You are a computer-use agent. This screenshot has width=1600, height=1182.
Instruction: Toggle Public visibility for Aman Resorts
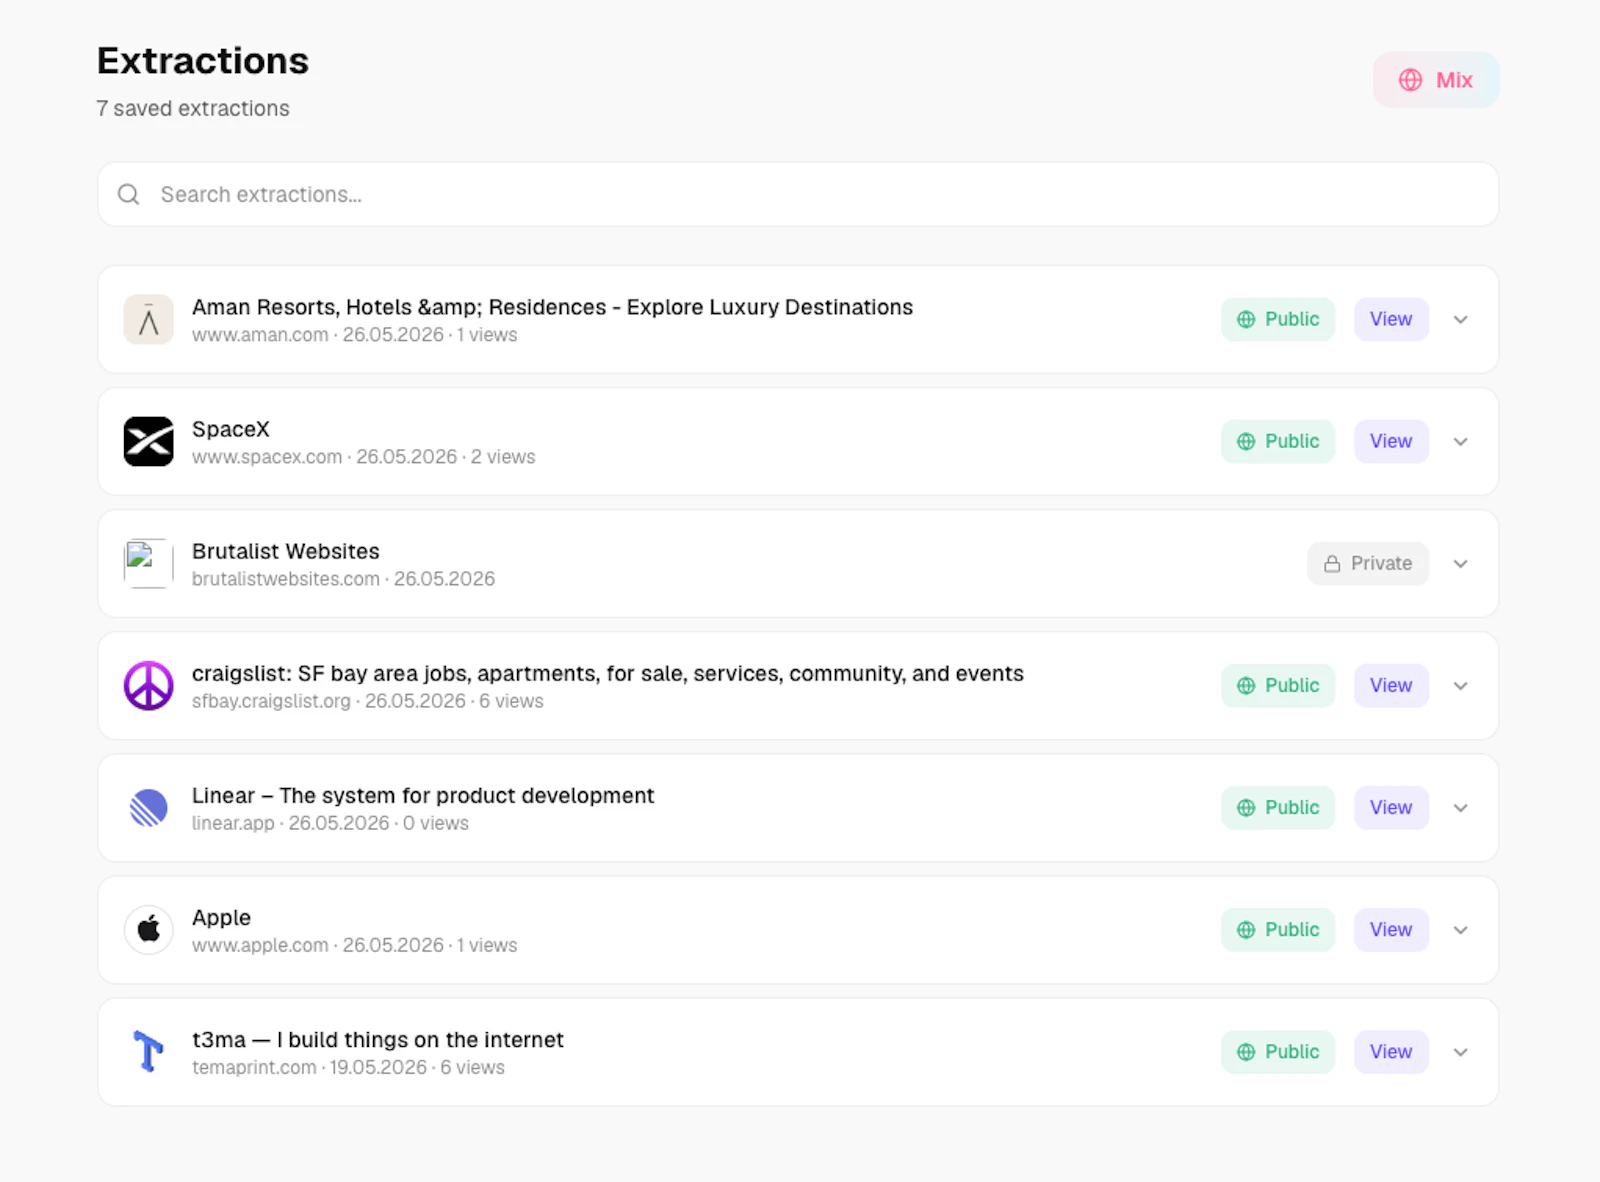click(x=1278, y=319)
